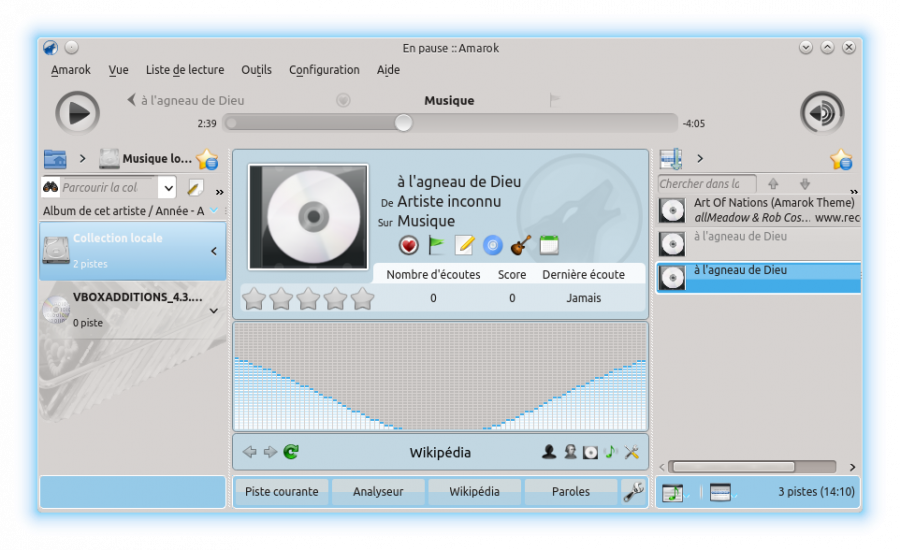900x550 pixels.
Task: Click binoculars icon in collection search
Action: pyautogui.click(x=51, y=187)
